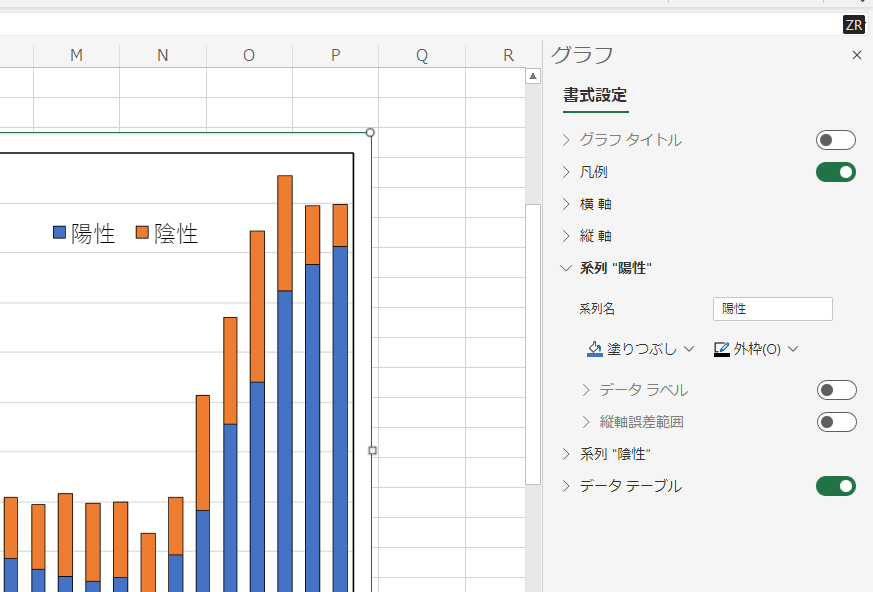Click the ZR badge icon
This screenshot has width=873, height=592.
[x=853, y=25]
